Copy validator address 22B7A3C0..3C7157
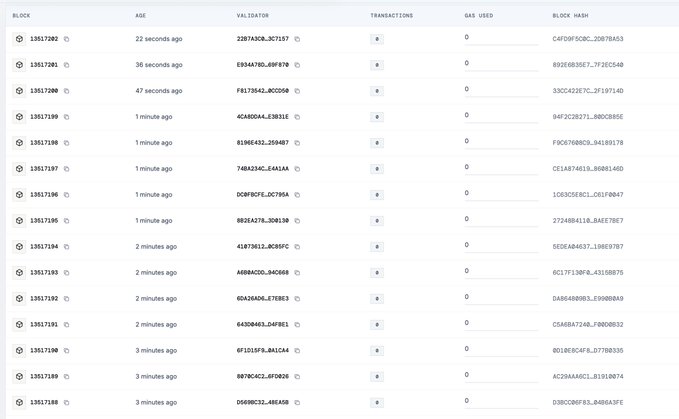Image resolution: width=679 pixels, height=419 pixels. coord(297,39)
